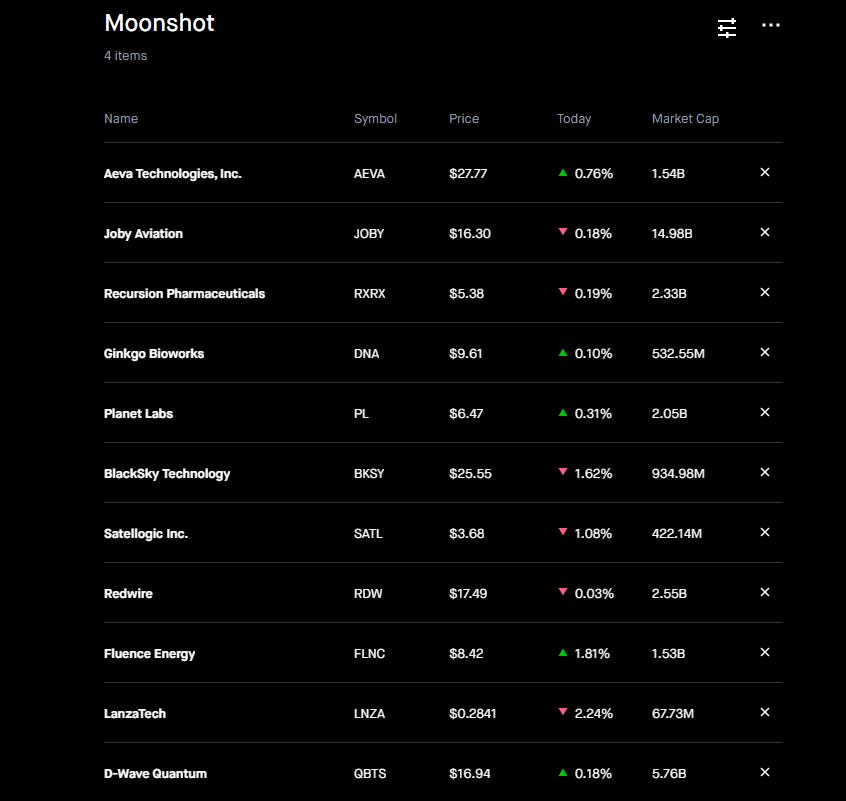Screen dimensions: 846x801
Task: Click the QBTS ticker symbol
Action: pyautogui.click(x=370, y=773)
